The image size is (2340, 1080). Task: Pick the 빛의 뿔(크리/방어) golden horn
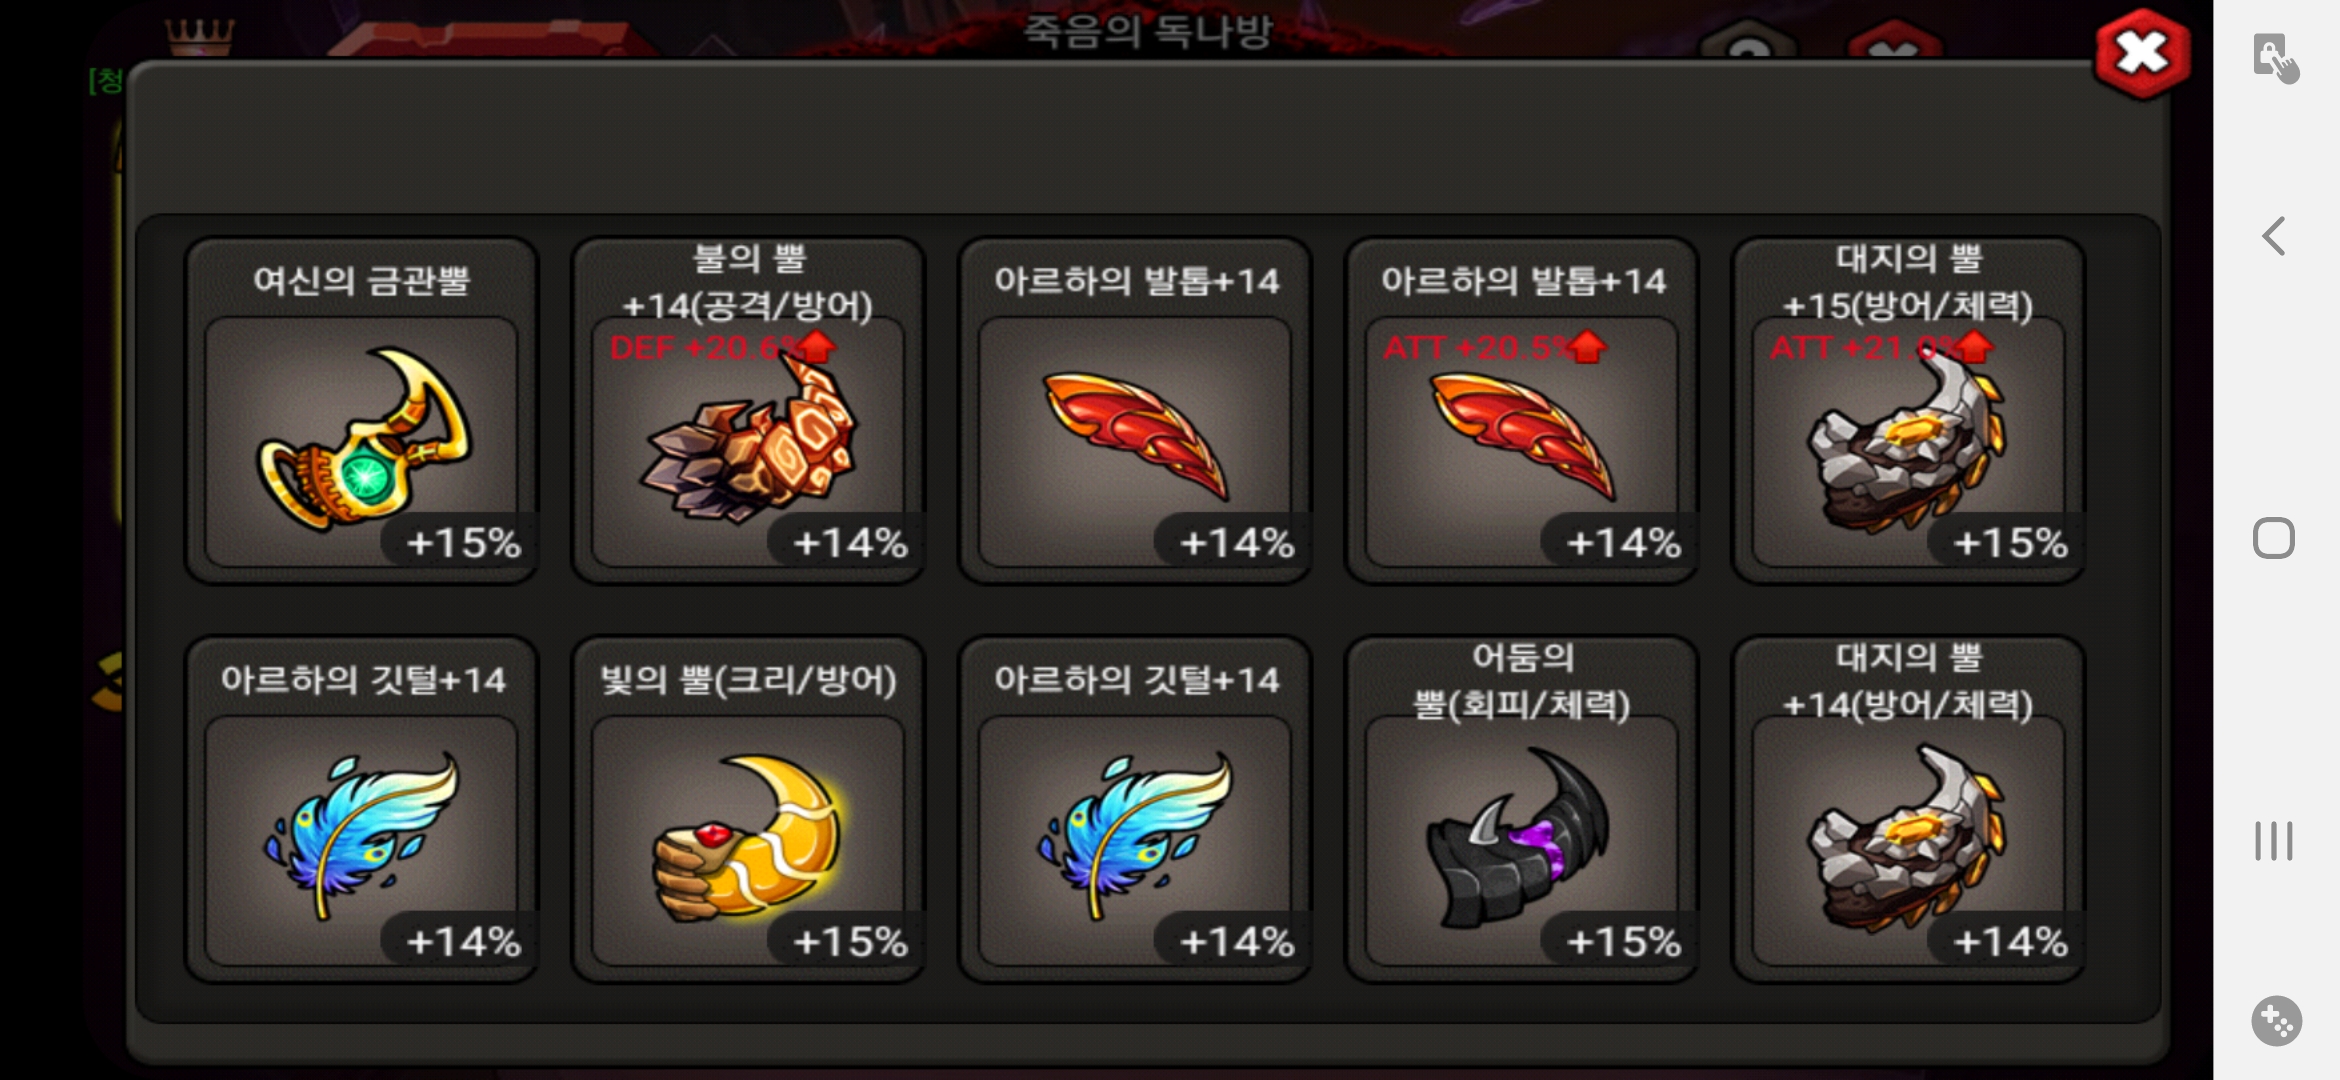pos(748,809)
